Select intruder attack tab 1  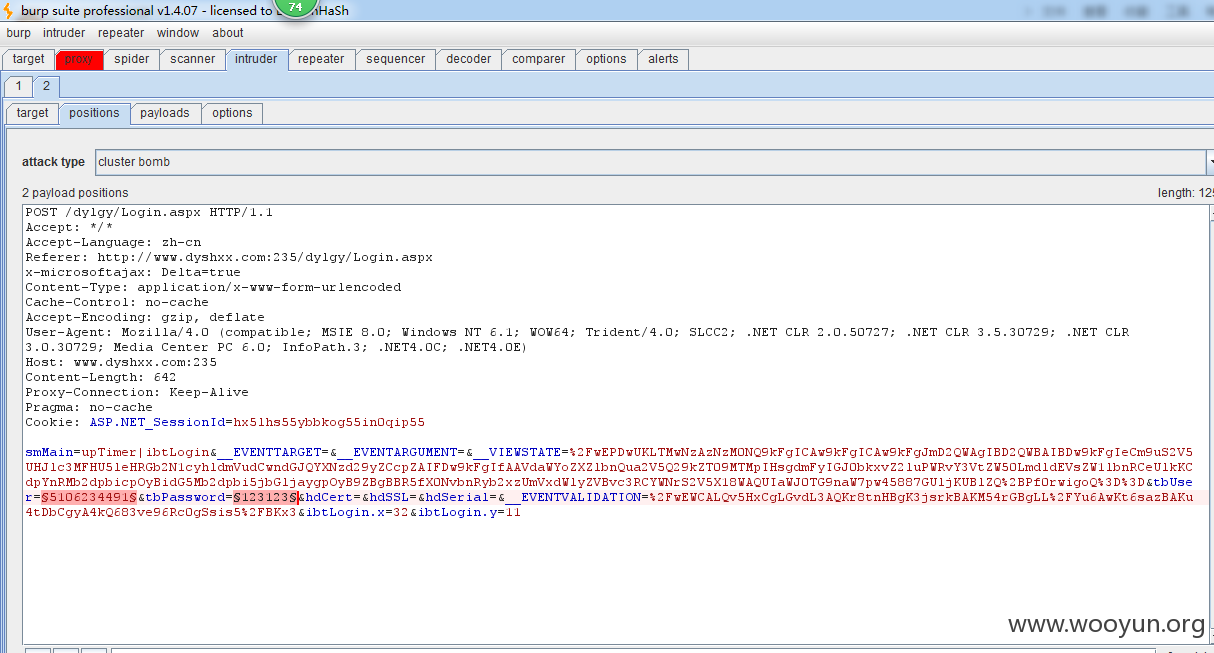click(18, 86)
